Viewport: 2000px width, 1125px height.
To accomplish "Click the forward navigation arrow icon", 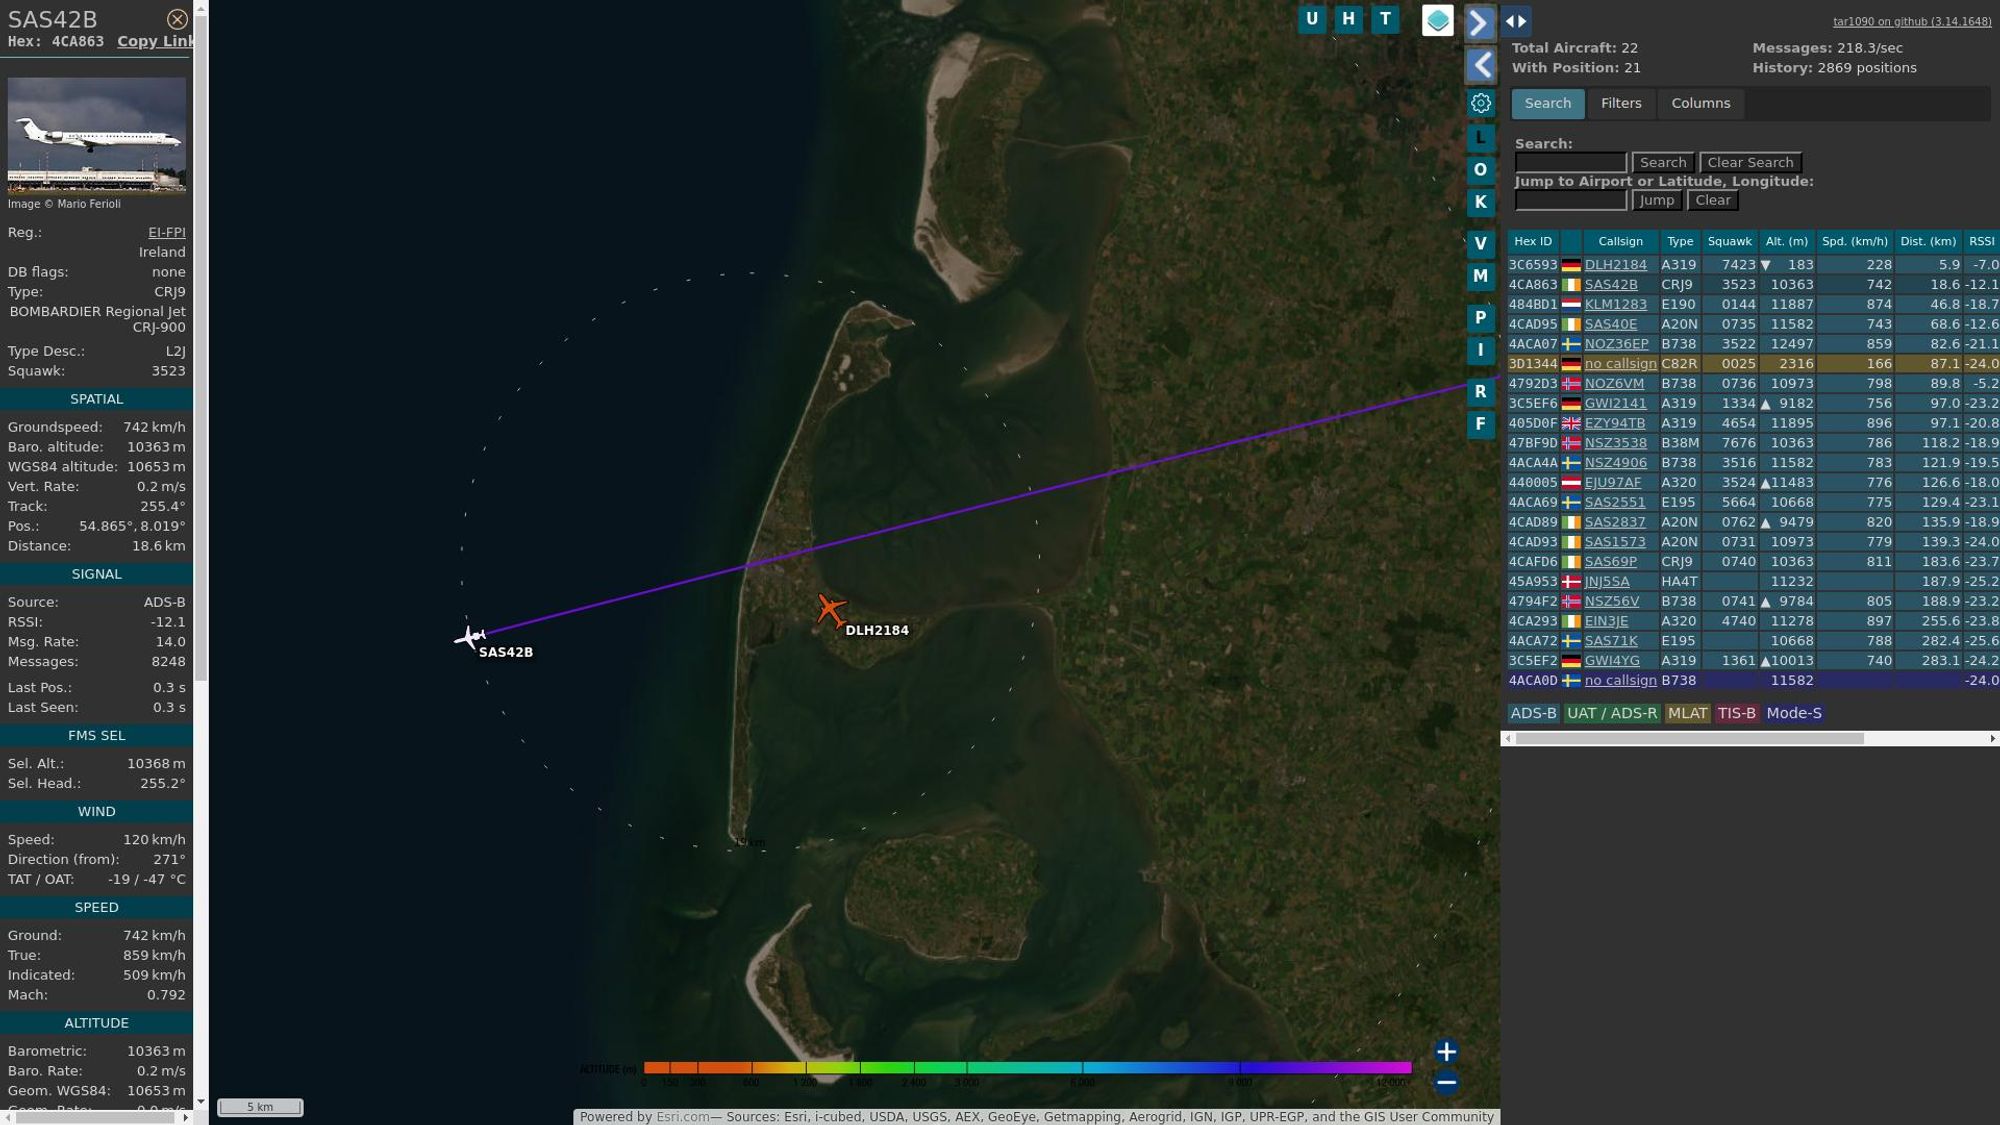I will [x=1479, y=21].
